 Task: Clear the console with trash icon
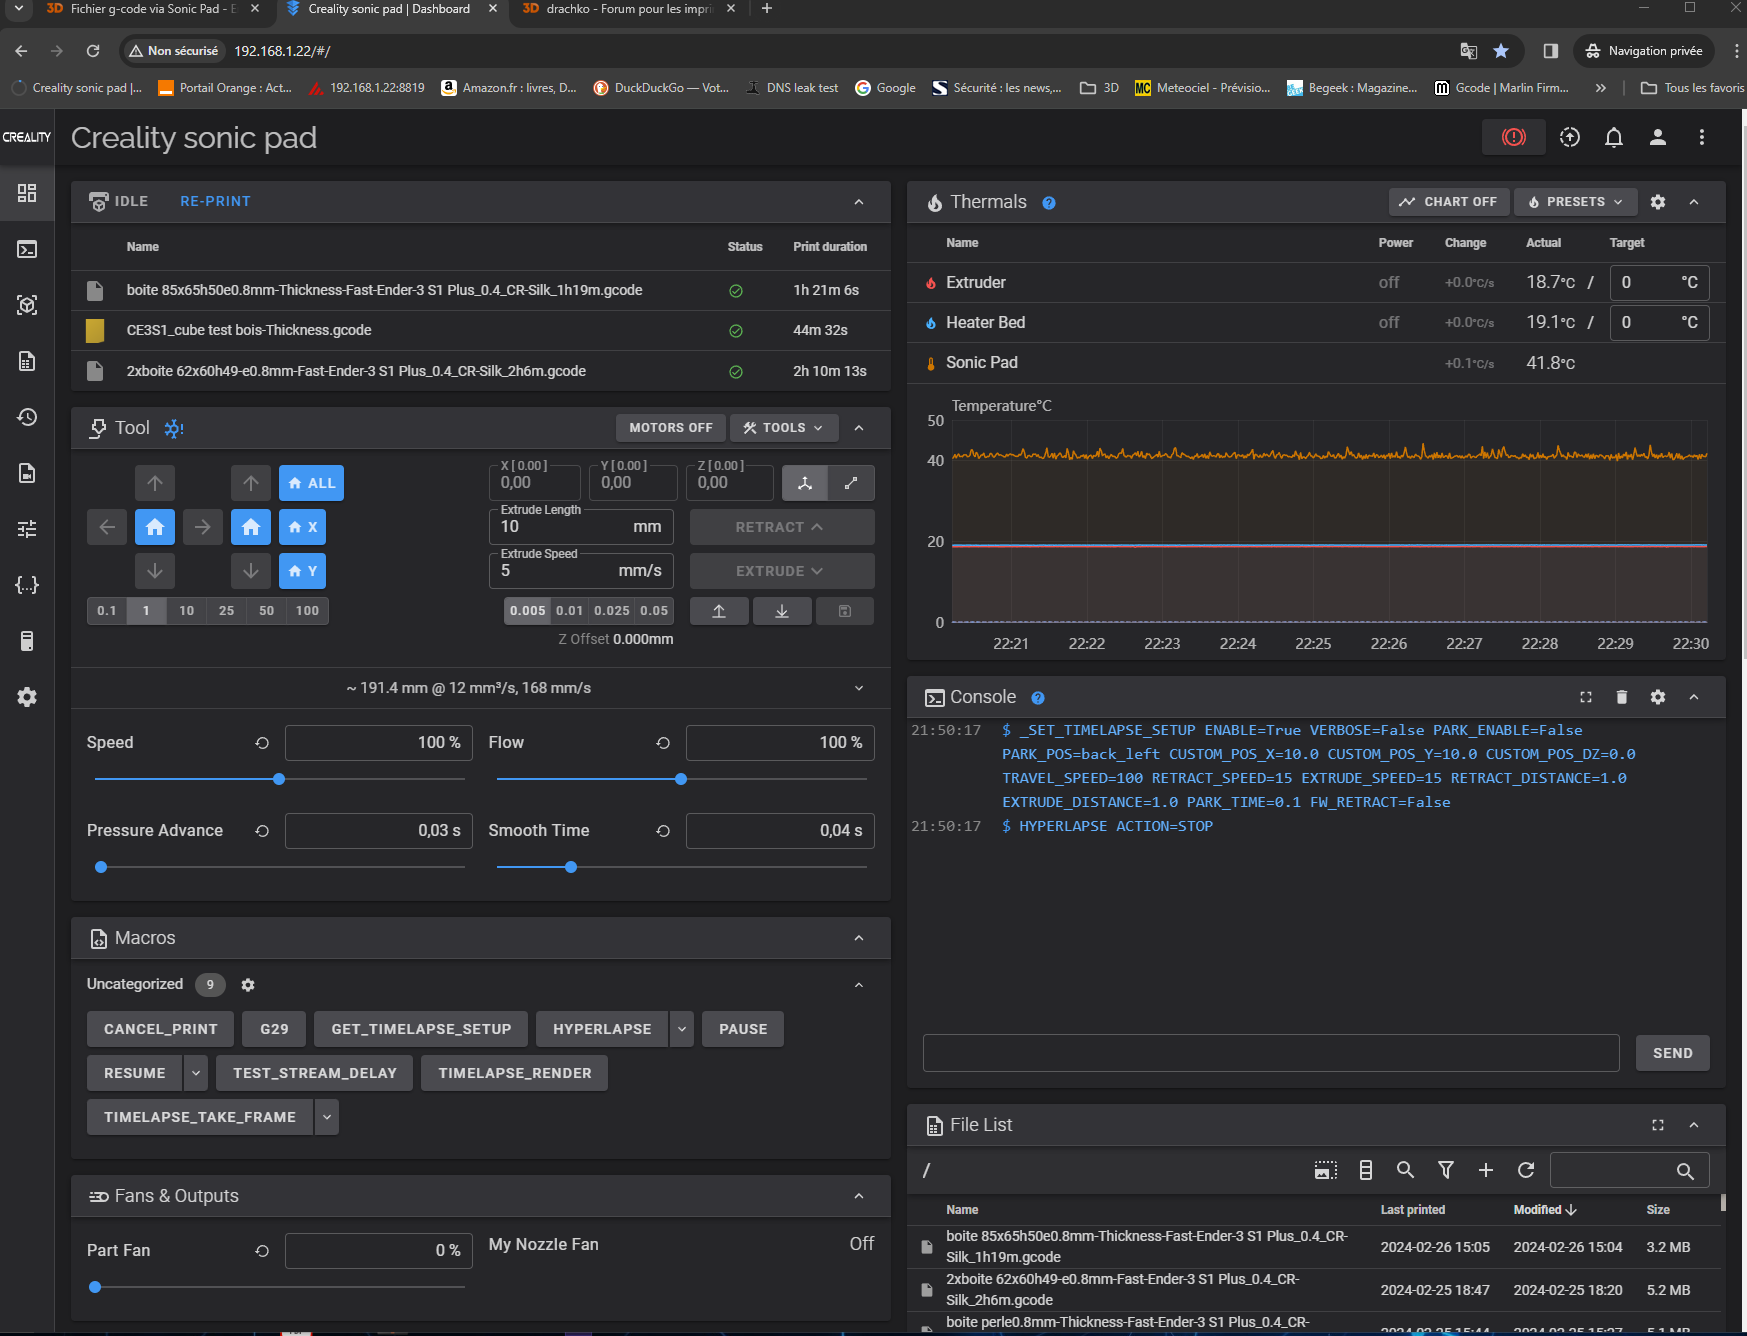[x=1621, y=697]
